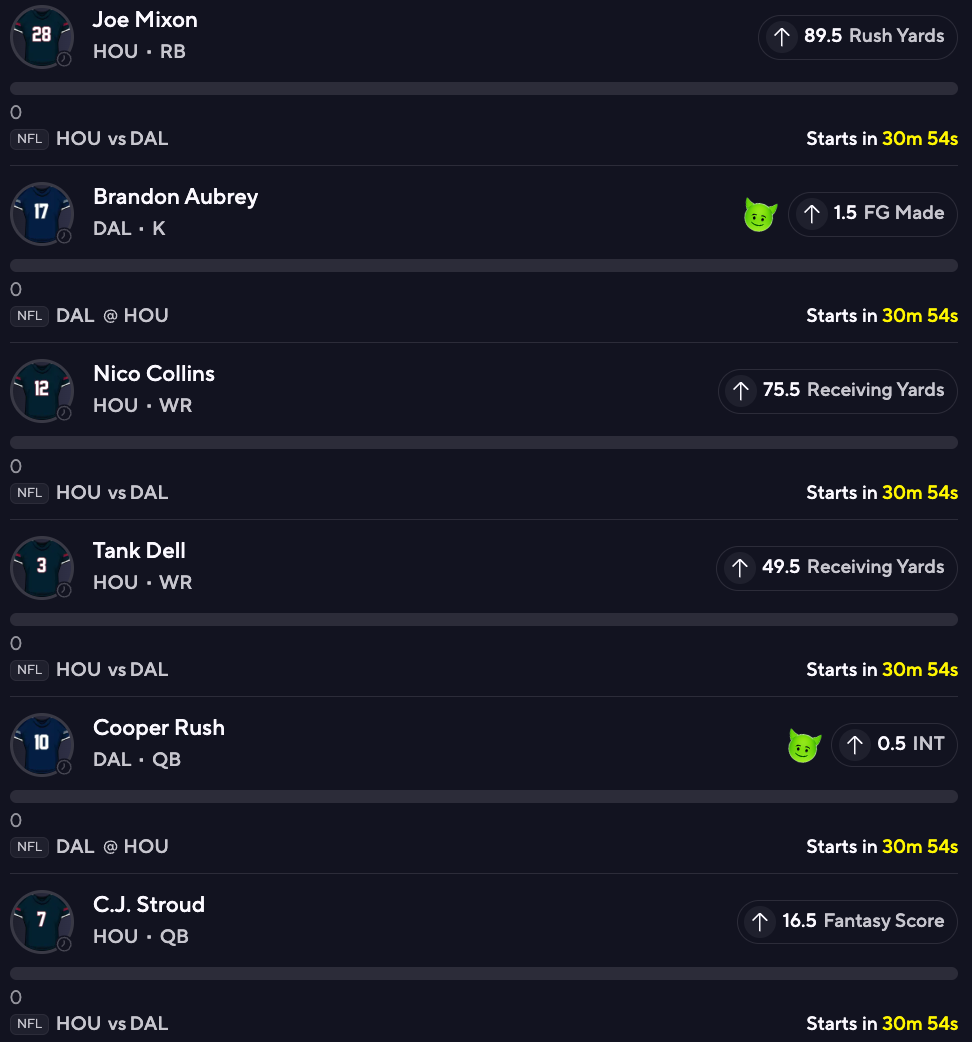Toggle the up arrow on 1.5 FG Made
The width and height of the screenshot is (972, 1042).
tap(811, 214)
